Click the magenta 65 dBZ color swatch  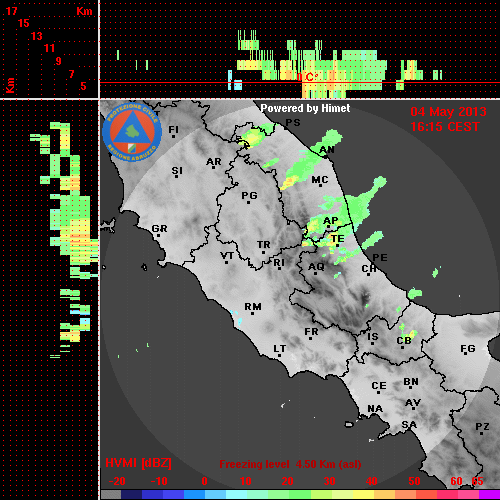click(489, 495)
